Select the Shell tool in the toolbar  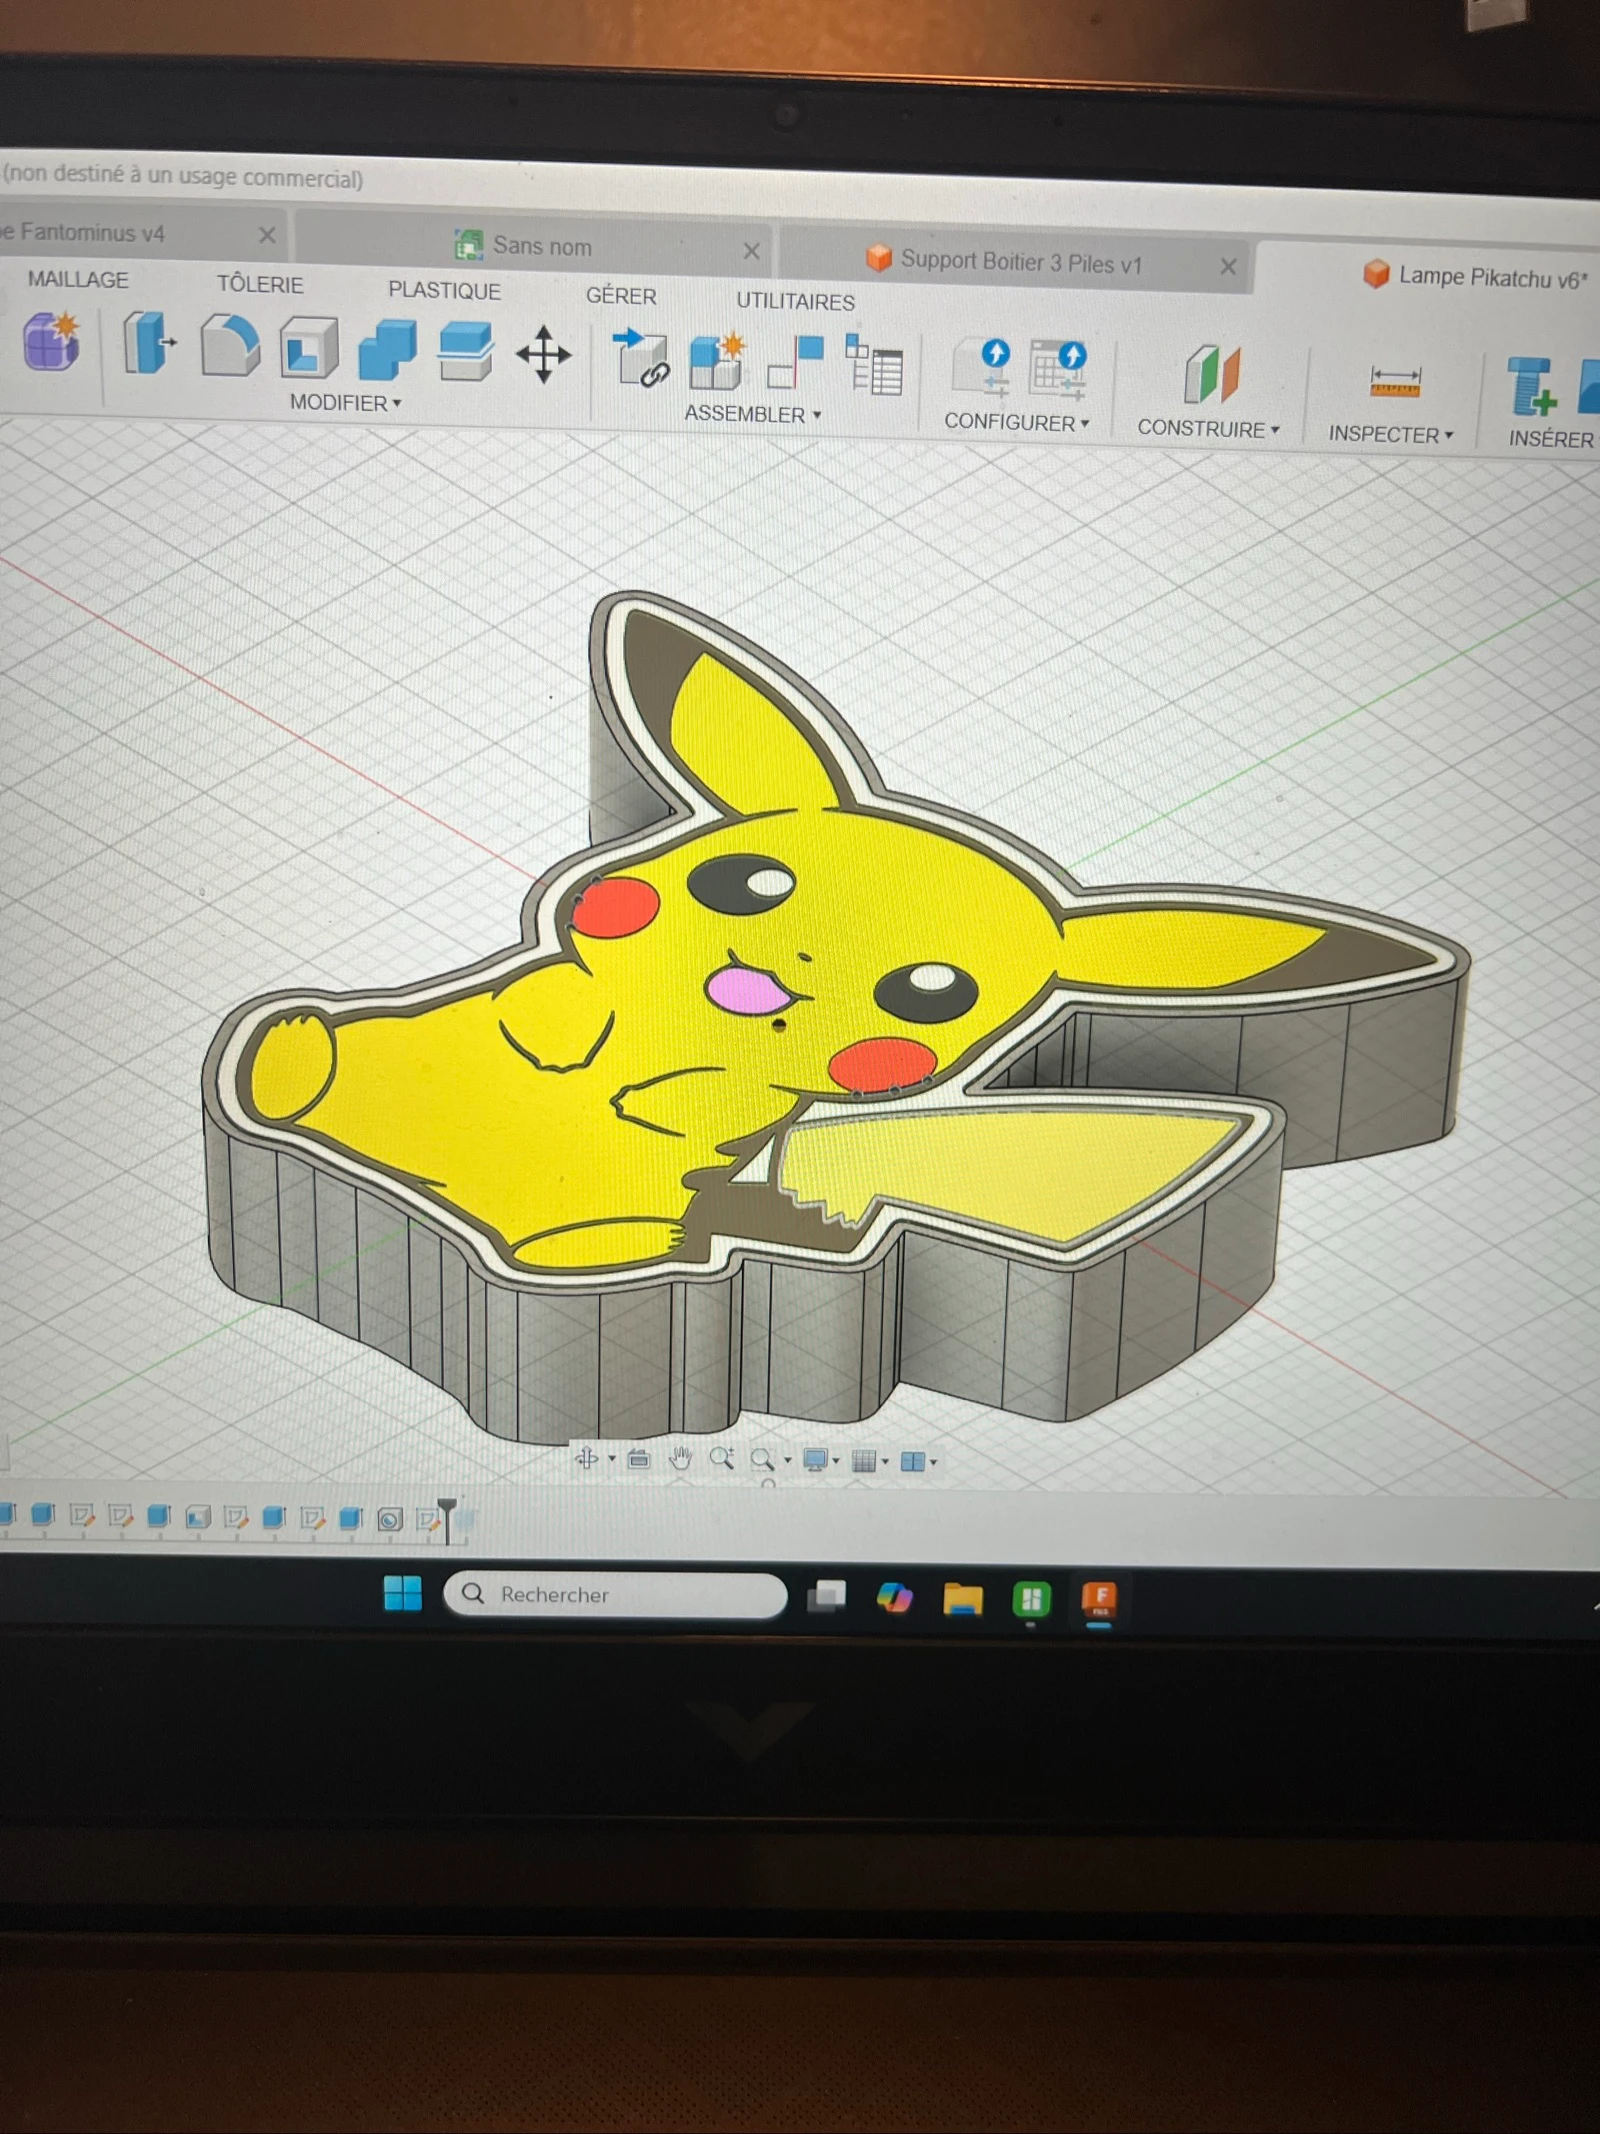(x=308, y=349)
